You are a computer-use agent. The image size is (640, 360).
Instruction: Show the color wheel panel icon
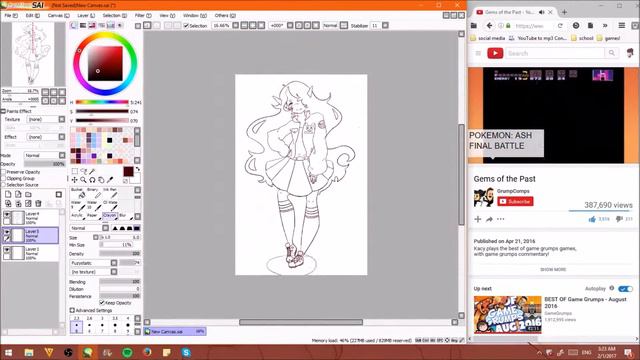pyautogui.click(x=74, y=25)
